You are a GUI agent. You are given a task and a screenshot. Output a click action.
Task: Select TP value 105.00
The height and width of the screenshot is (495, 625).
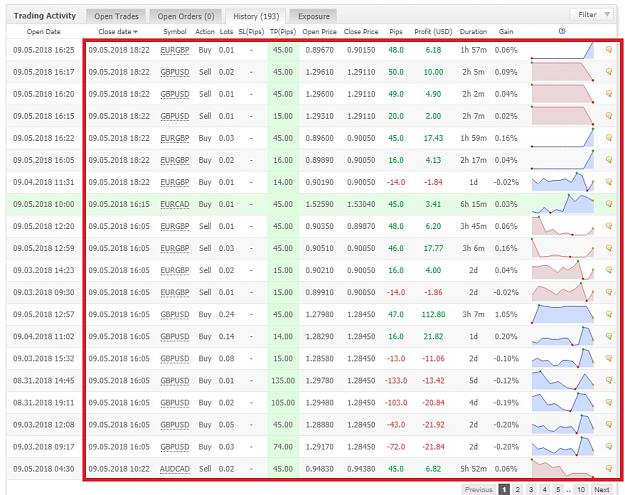point(283,403)
